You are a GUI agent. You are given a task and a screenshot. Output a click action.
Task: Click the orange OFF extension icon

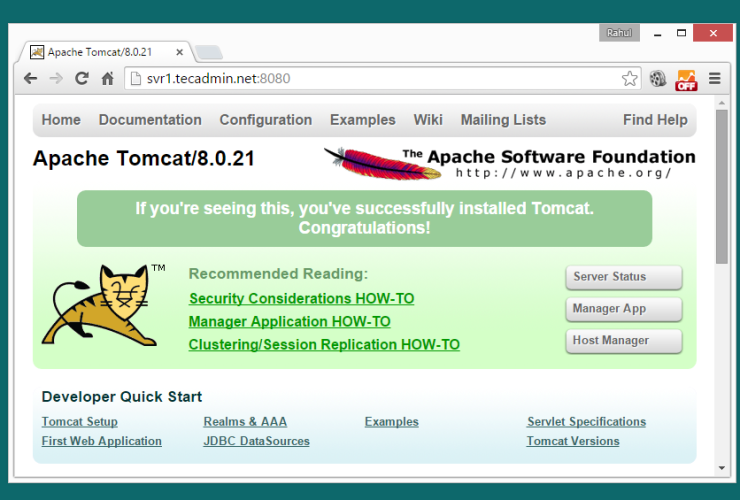pyautogui.click(x=686, y=79)
